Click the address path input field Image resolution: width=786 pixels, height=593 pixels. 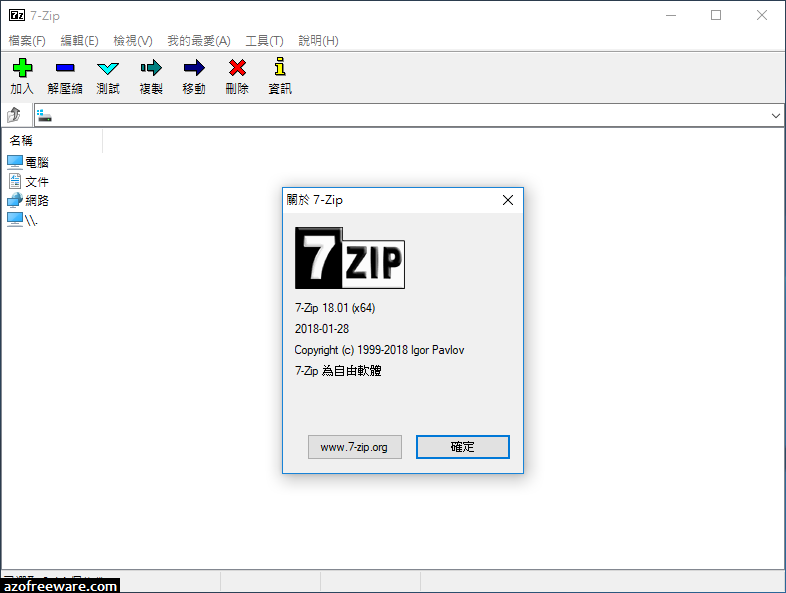click(409, 116)
